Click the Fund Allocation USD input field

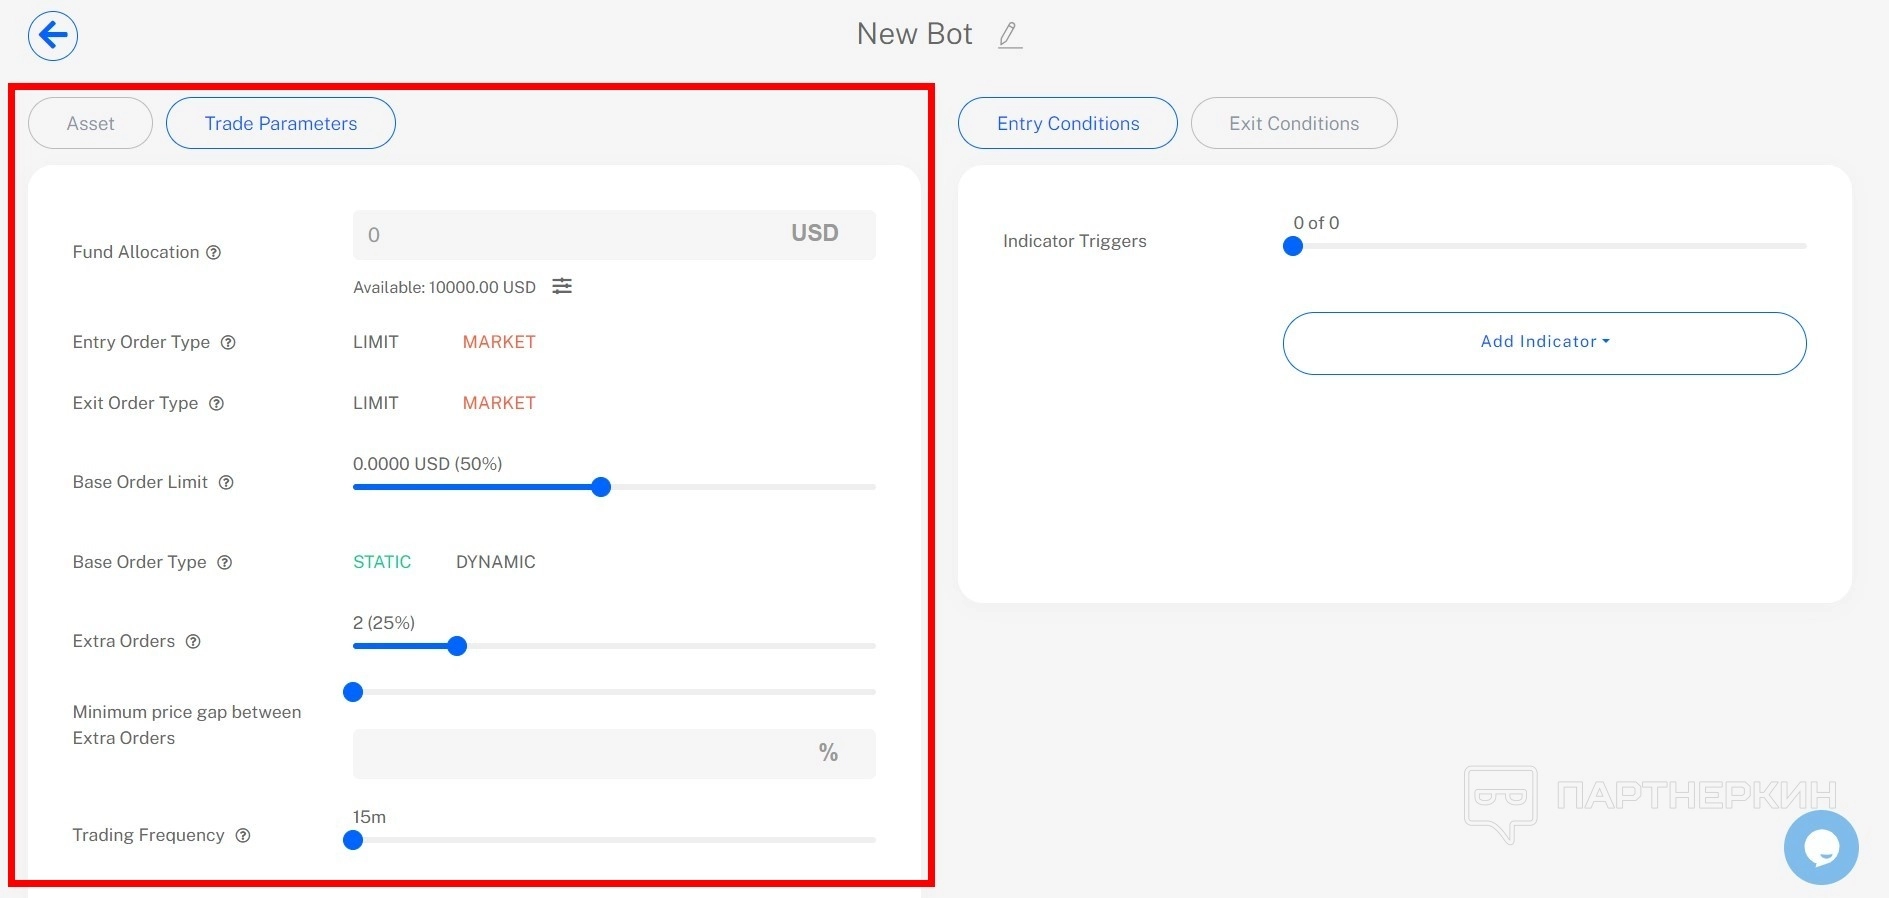570,236
